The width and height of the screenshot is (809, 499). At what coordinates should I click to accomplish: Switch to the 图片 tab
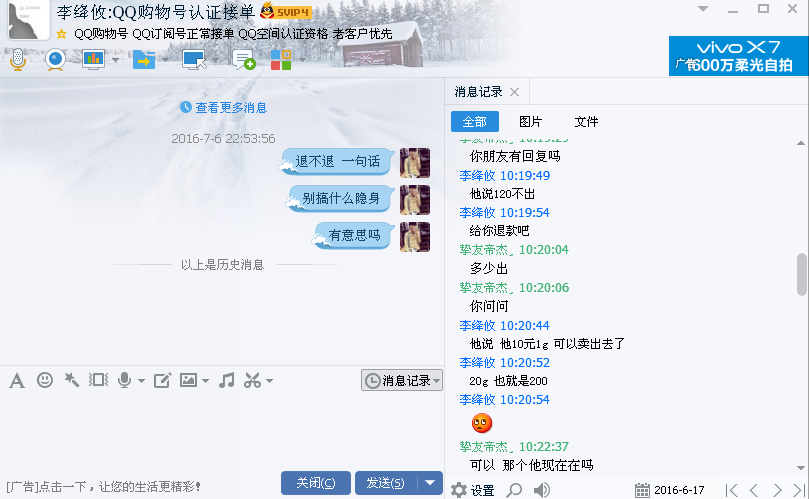pyautogui.click(x=530, y=122)
